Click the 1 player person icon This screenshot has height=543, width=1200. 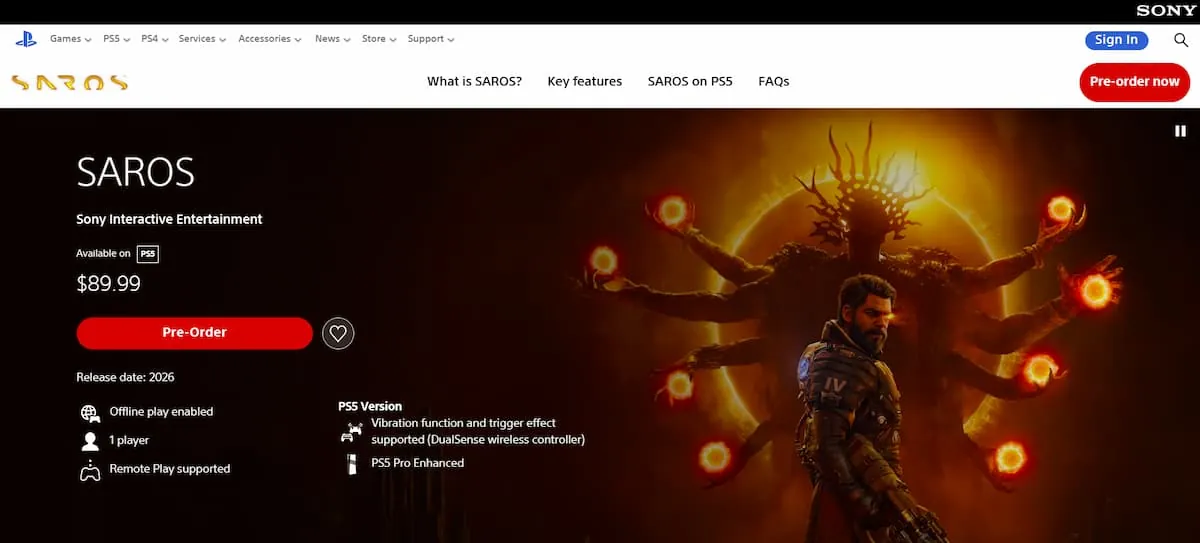pyautogui.click(x=90, y=441)
